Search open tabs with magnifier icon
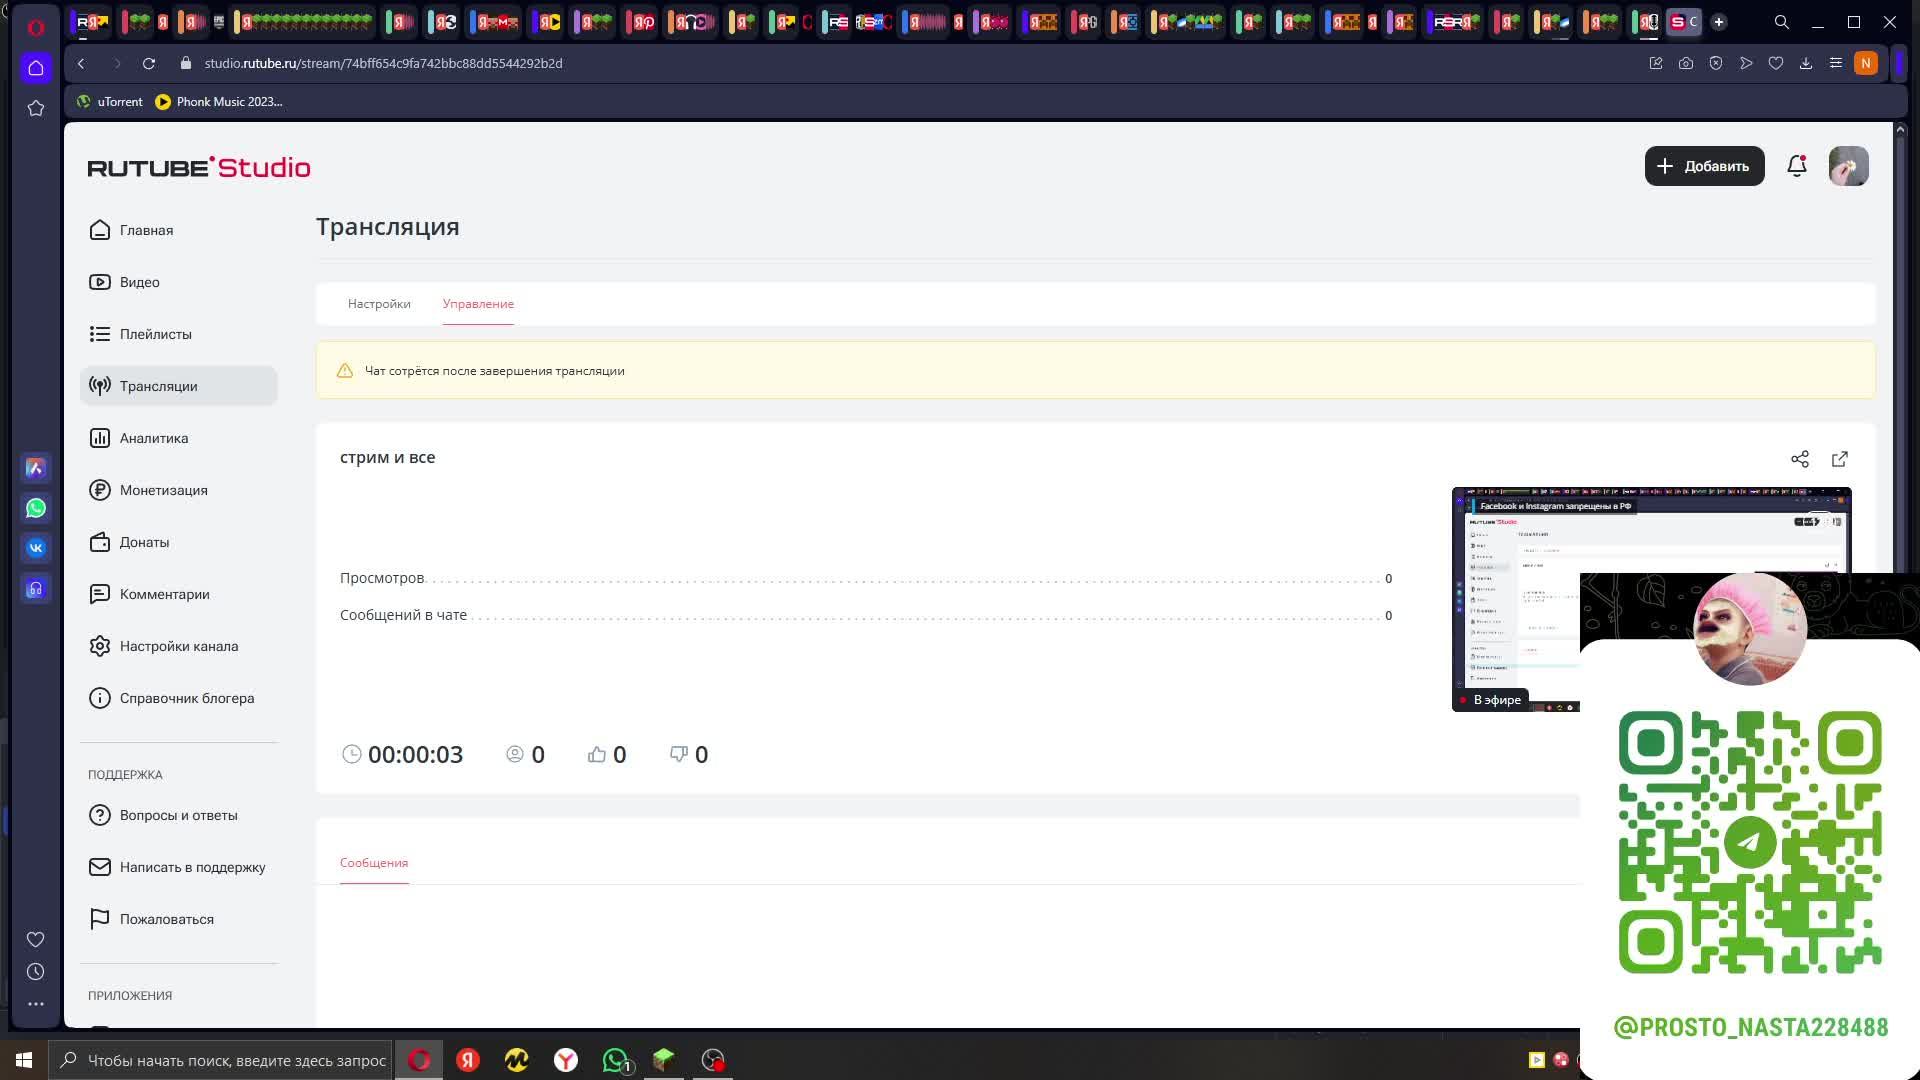1920x1080 pixels. tap(1782, 22)
